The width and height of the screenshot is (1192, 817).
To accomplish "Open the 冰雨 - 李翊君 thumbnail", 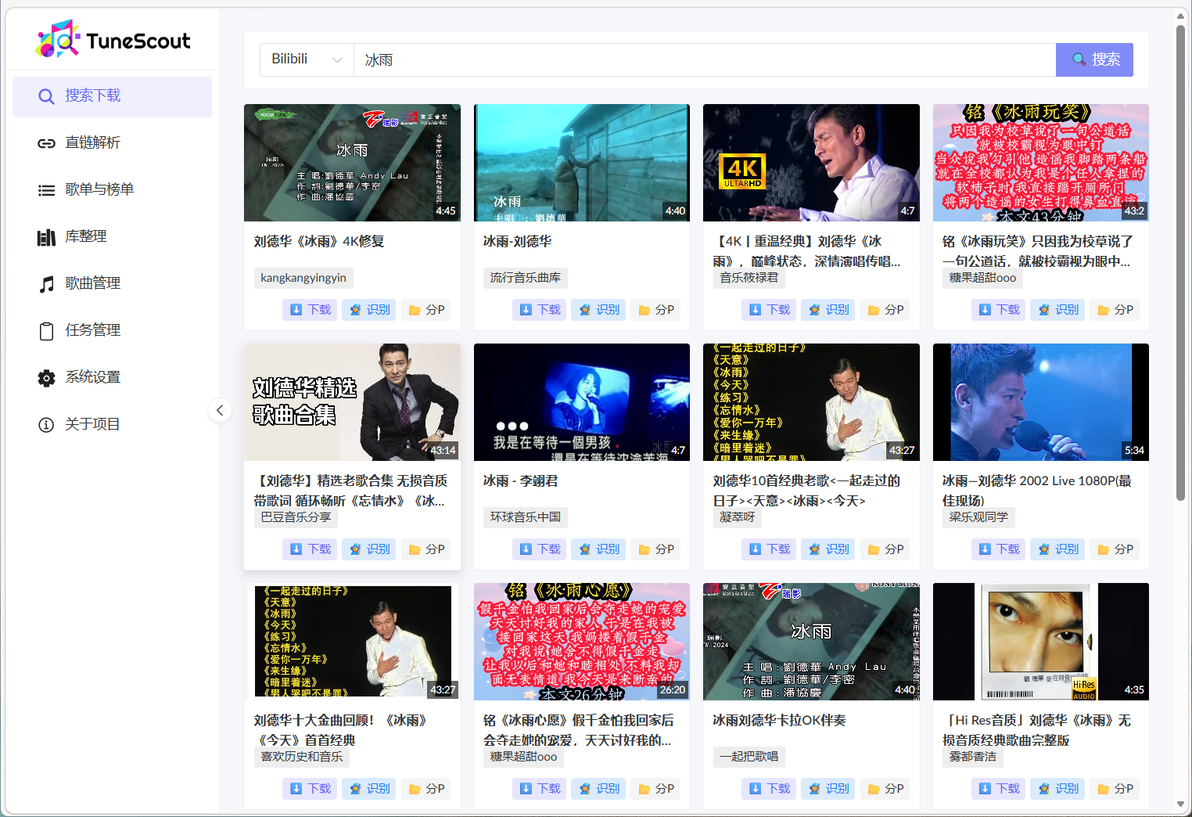I will 582,402.
